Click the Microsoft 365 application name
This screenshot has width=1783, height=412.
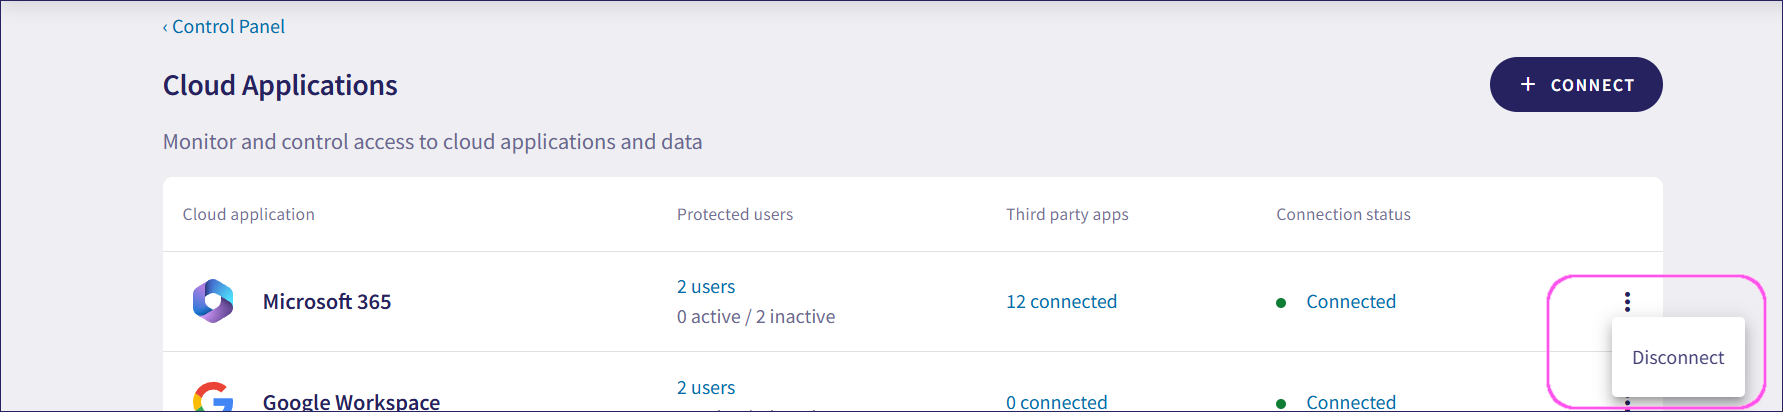326,302
